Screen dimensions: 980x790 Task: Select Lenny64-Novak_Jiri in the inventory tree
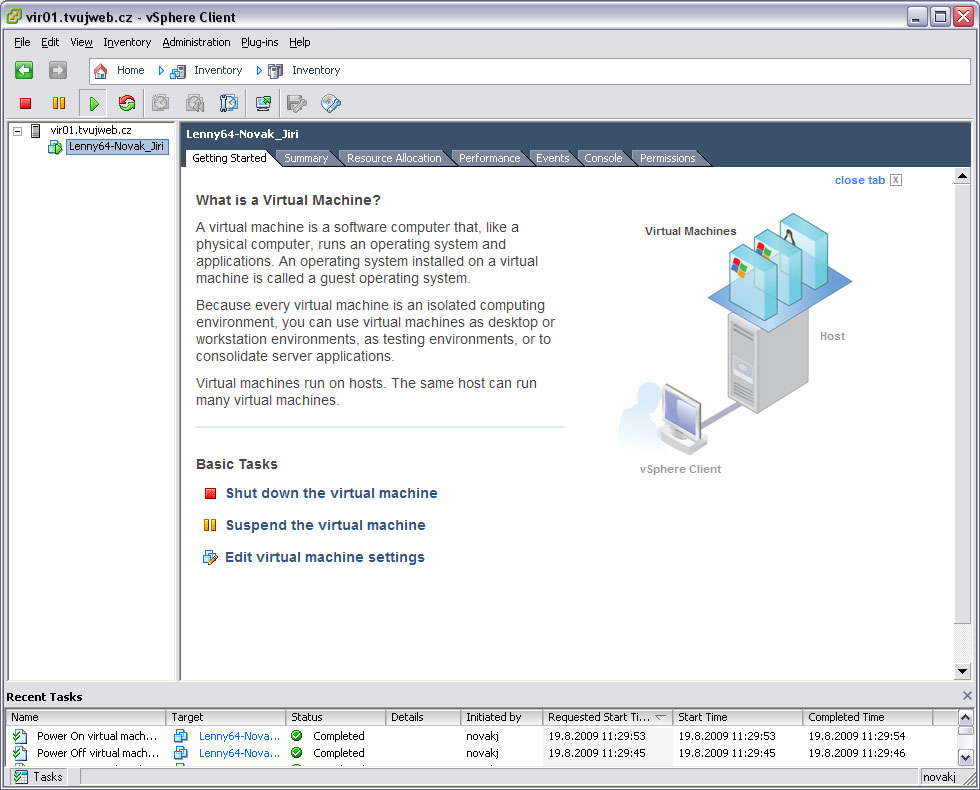115,147
